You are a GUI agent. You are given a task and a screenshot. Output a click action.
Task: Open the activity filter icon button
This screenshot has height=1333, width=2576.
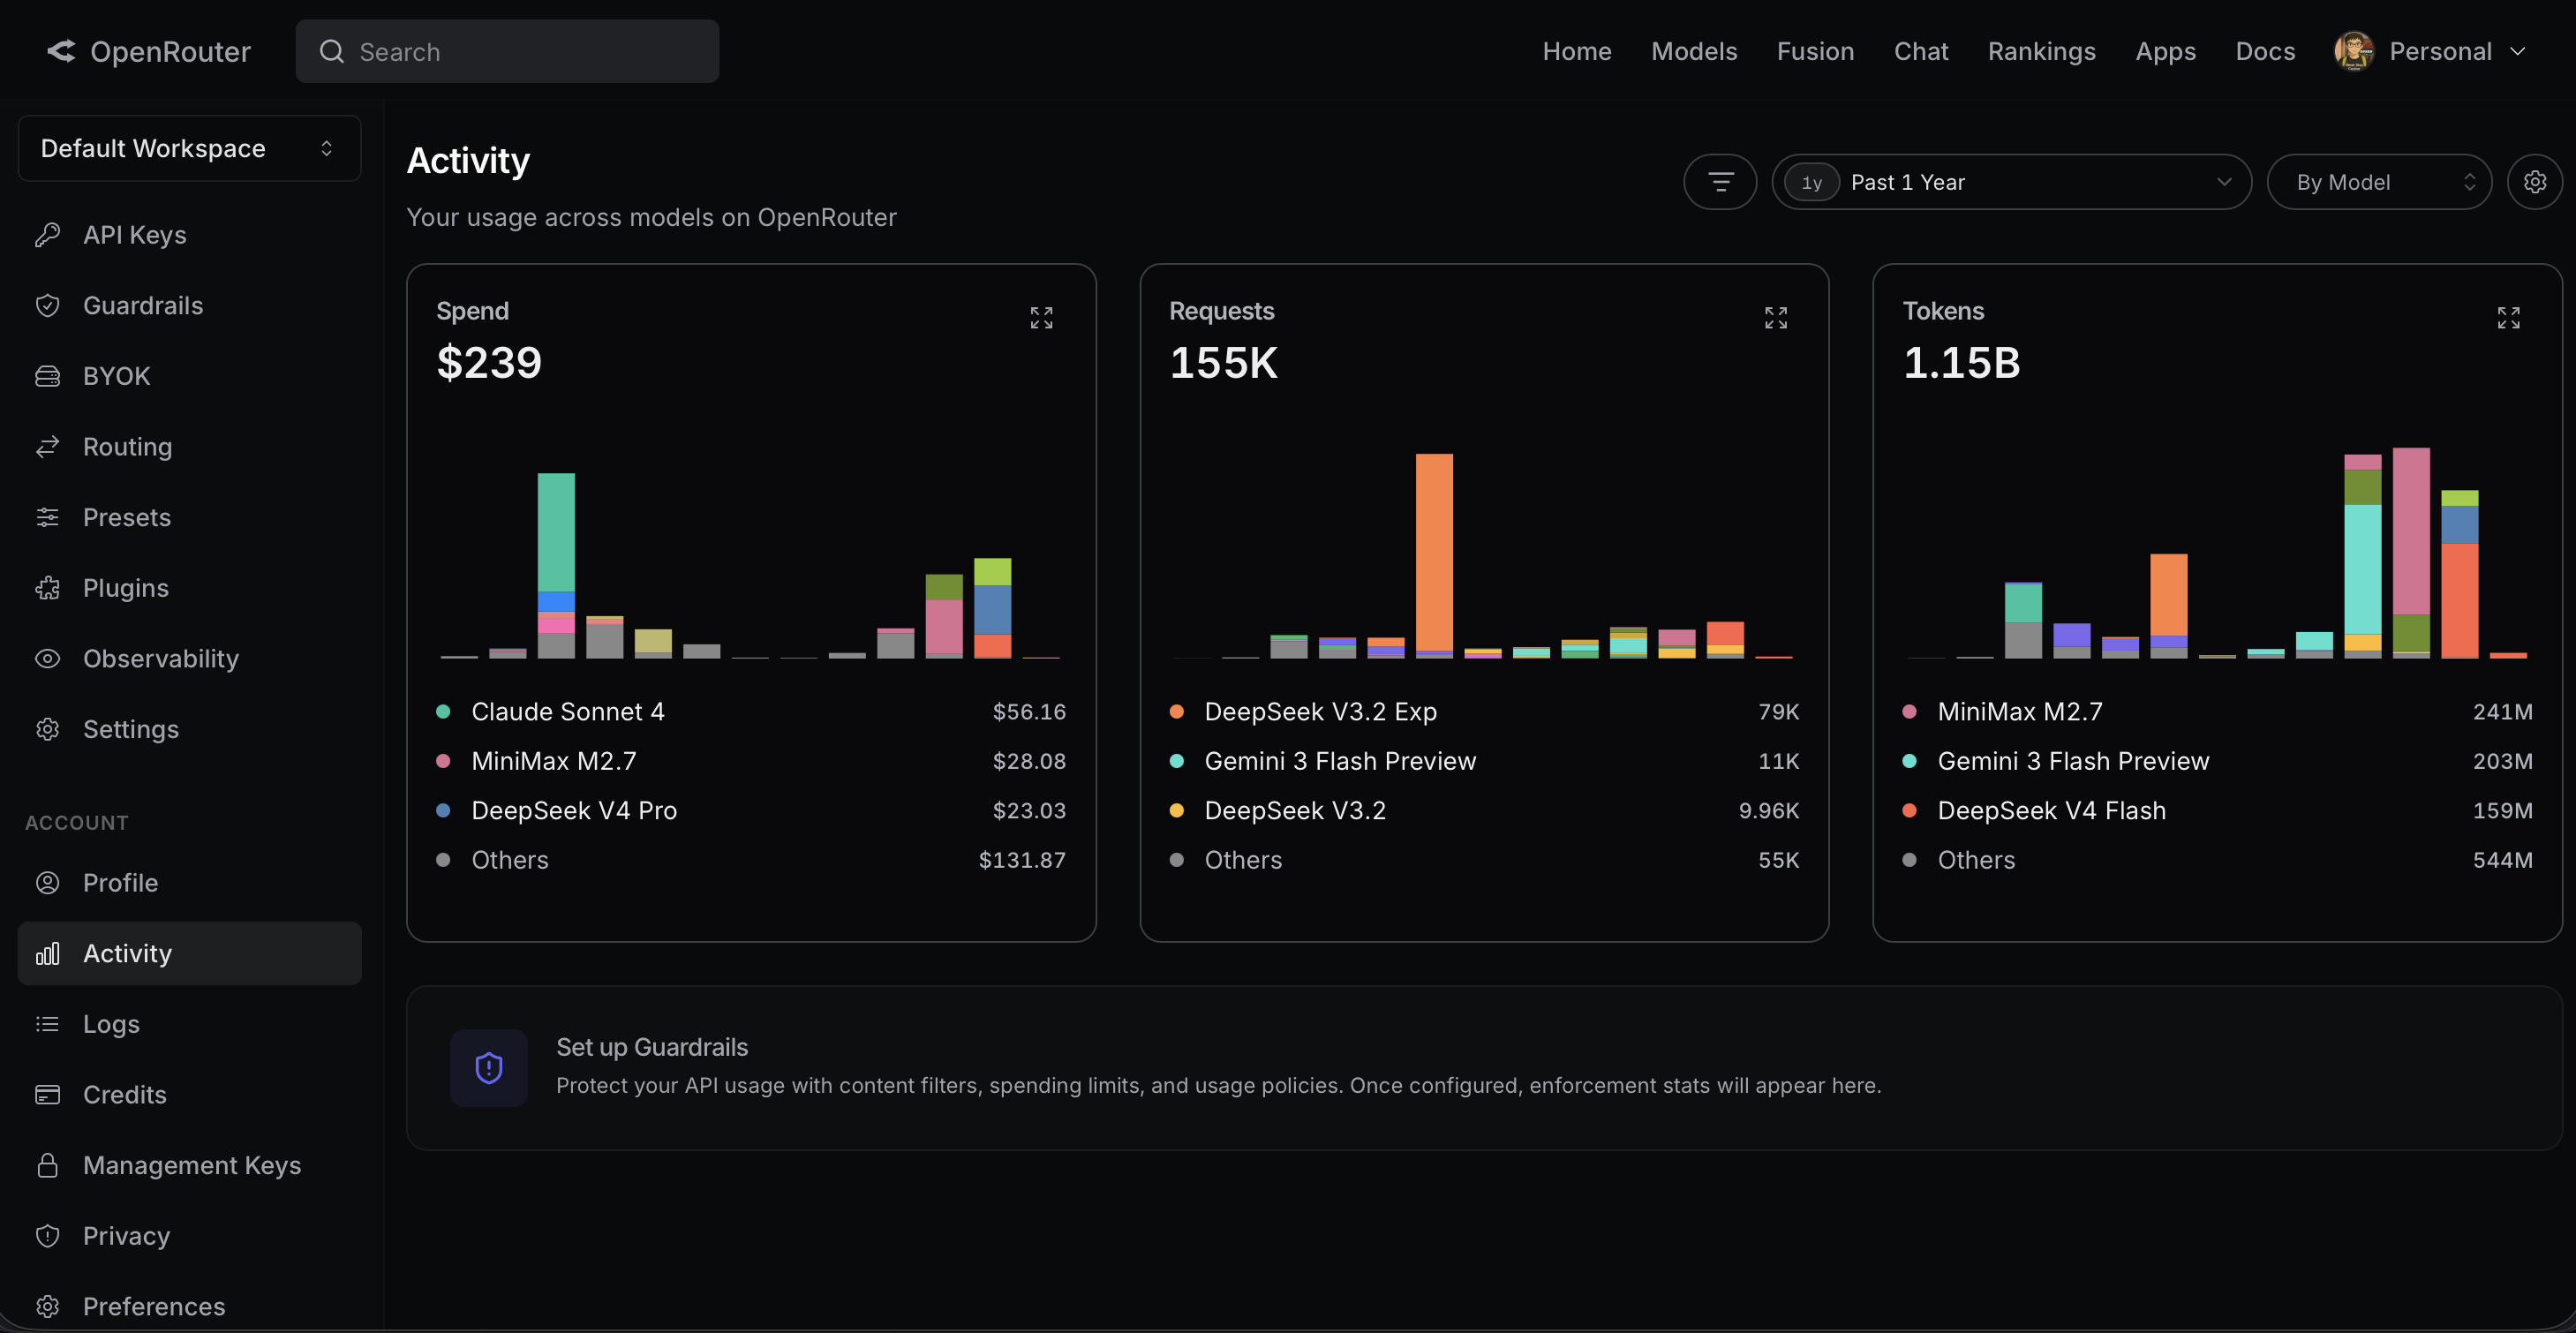click(x=1720, y=182)
